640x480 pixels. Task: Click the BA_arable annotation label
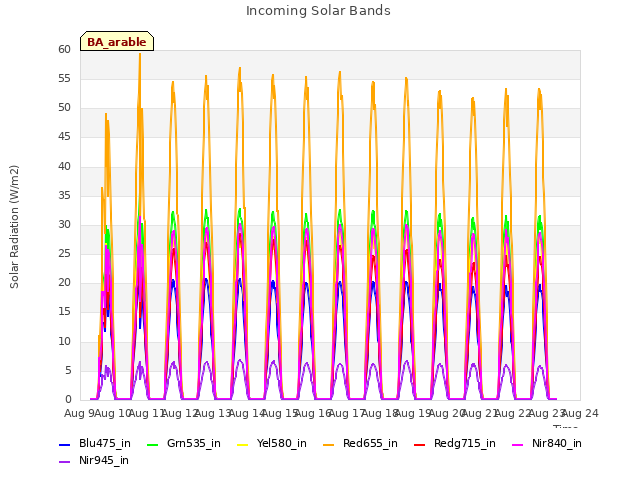pos(117,42)
